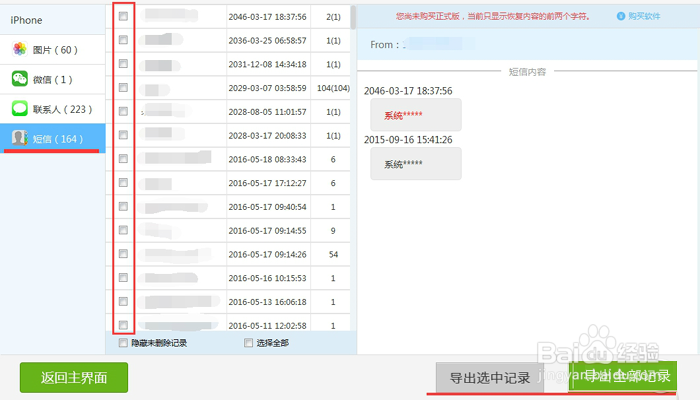
Task: Open the Photos category icon
Action: 20,49
